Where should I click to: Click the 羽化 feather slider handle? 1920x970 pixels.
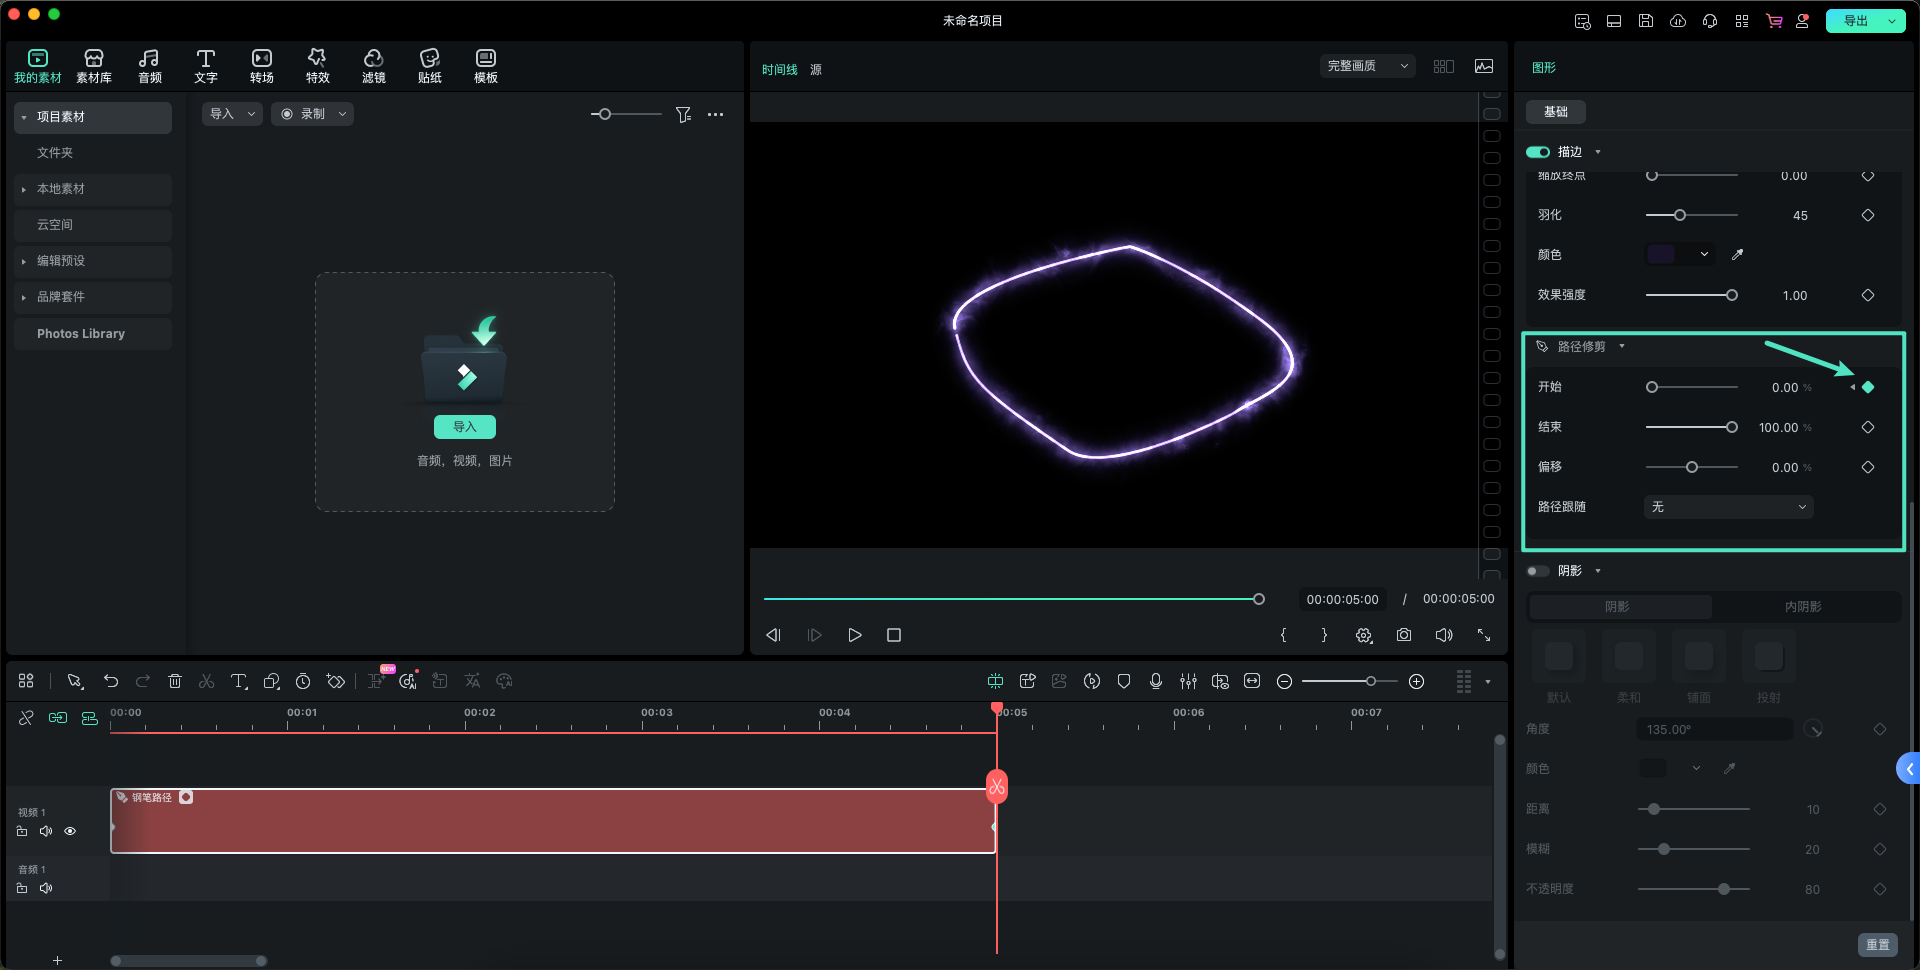point(1680,215)
